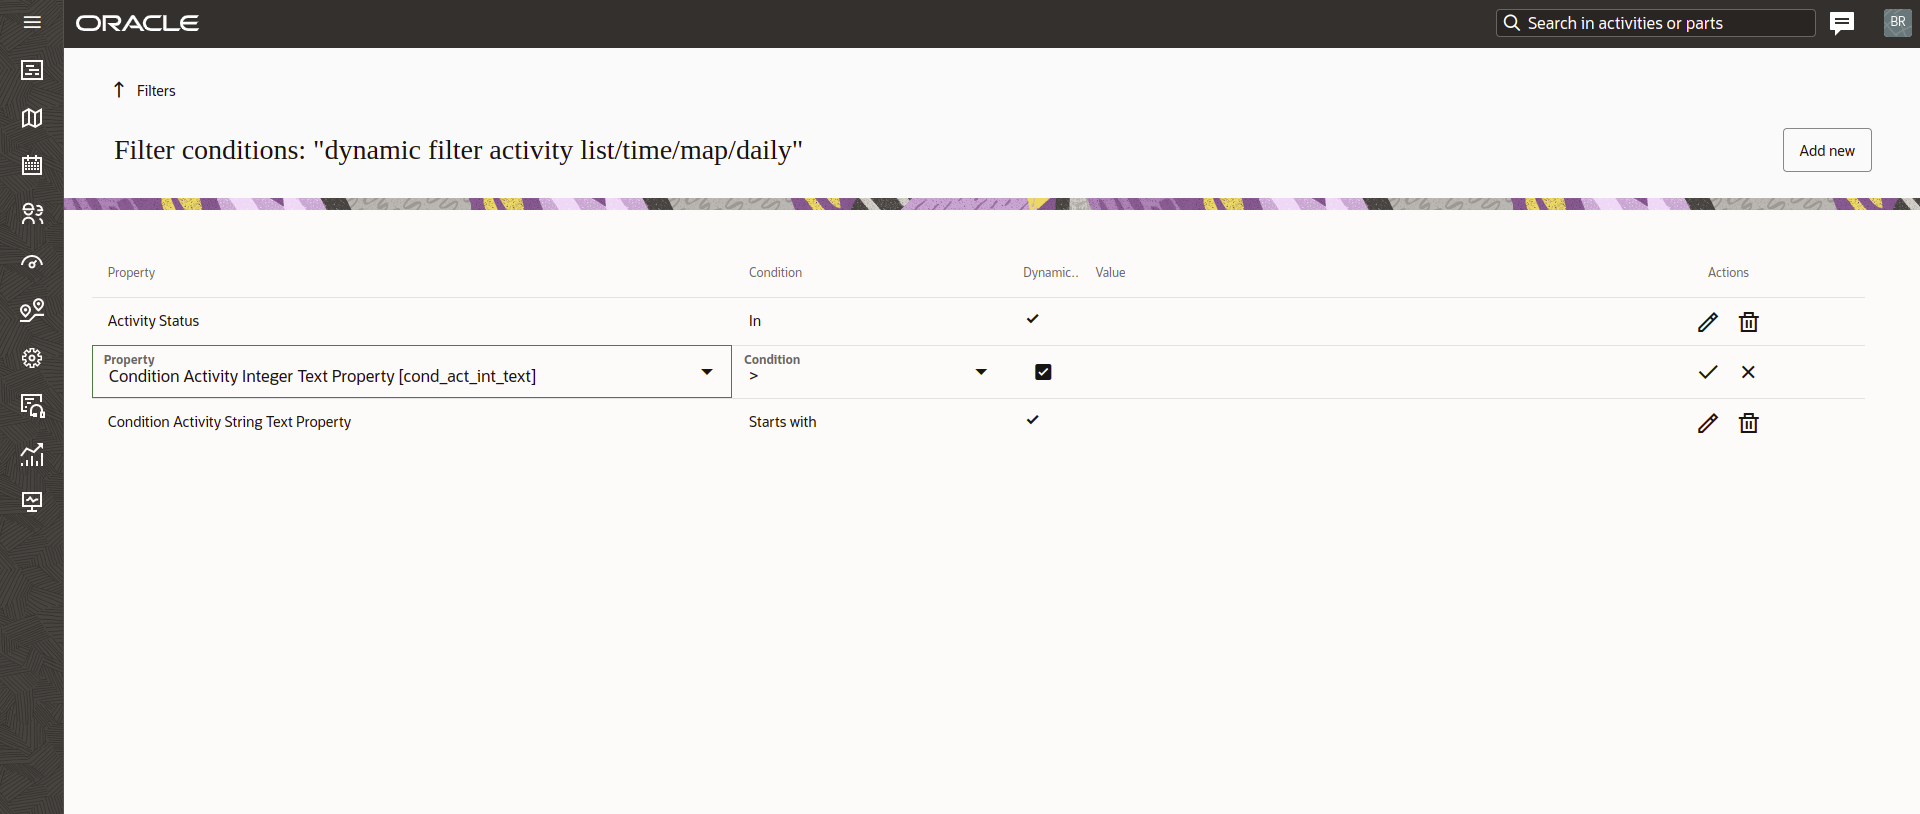Open the calendar icon in sidebar

32,165
